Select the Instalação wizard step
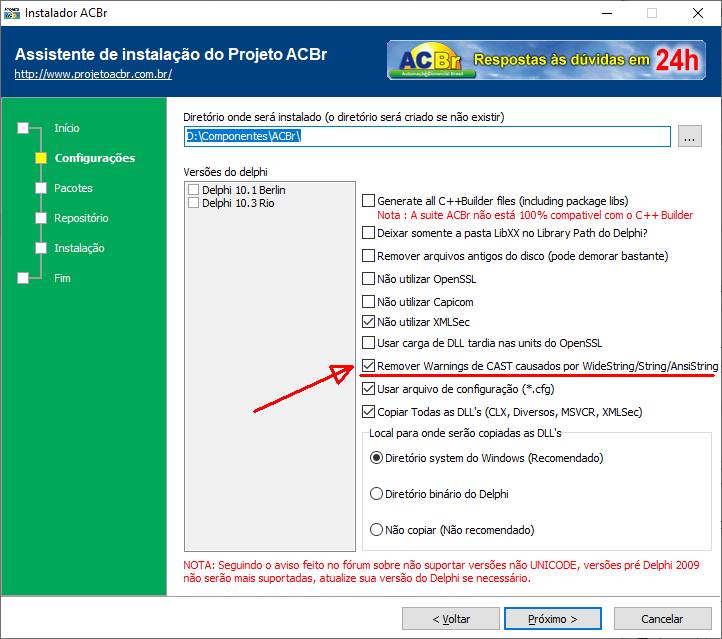722x639 pixels. point(79,248)
